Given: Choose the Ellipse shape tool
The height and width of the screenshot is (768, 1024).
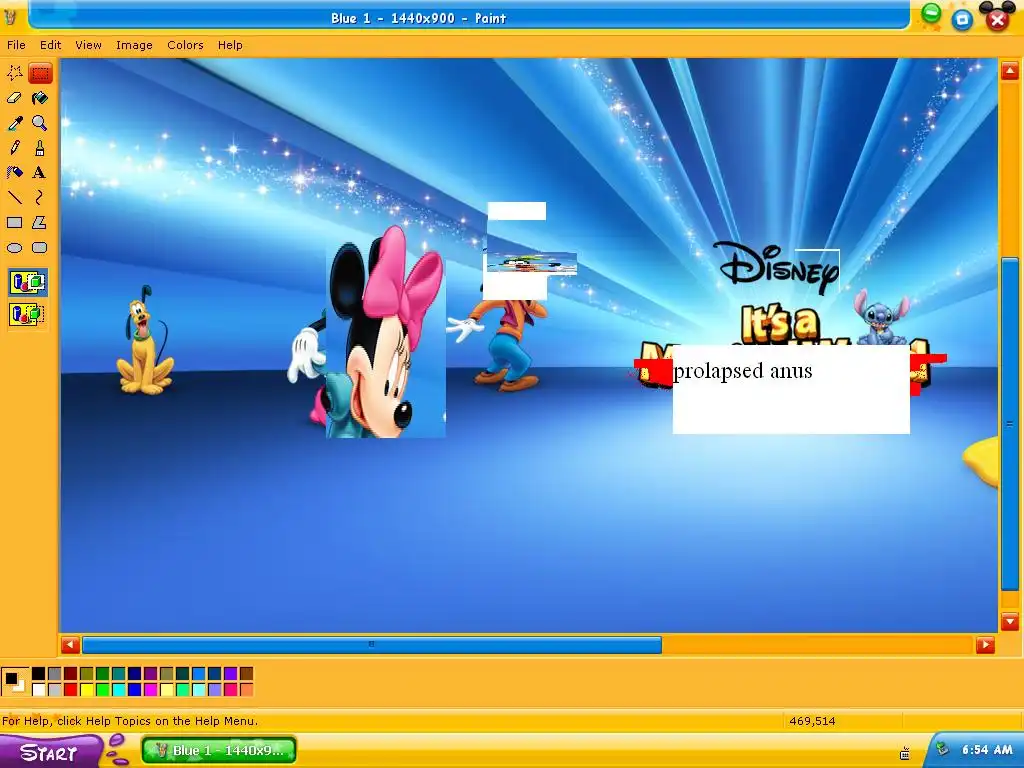Looking at the screenshot, I should 14,248.
